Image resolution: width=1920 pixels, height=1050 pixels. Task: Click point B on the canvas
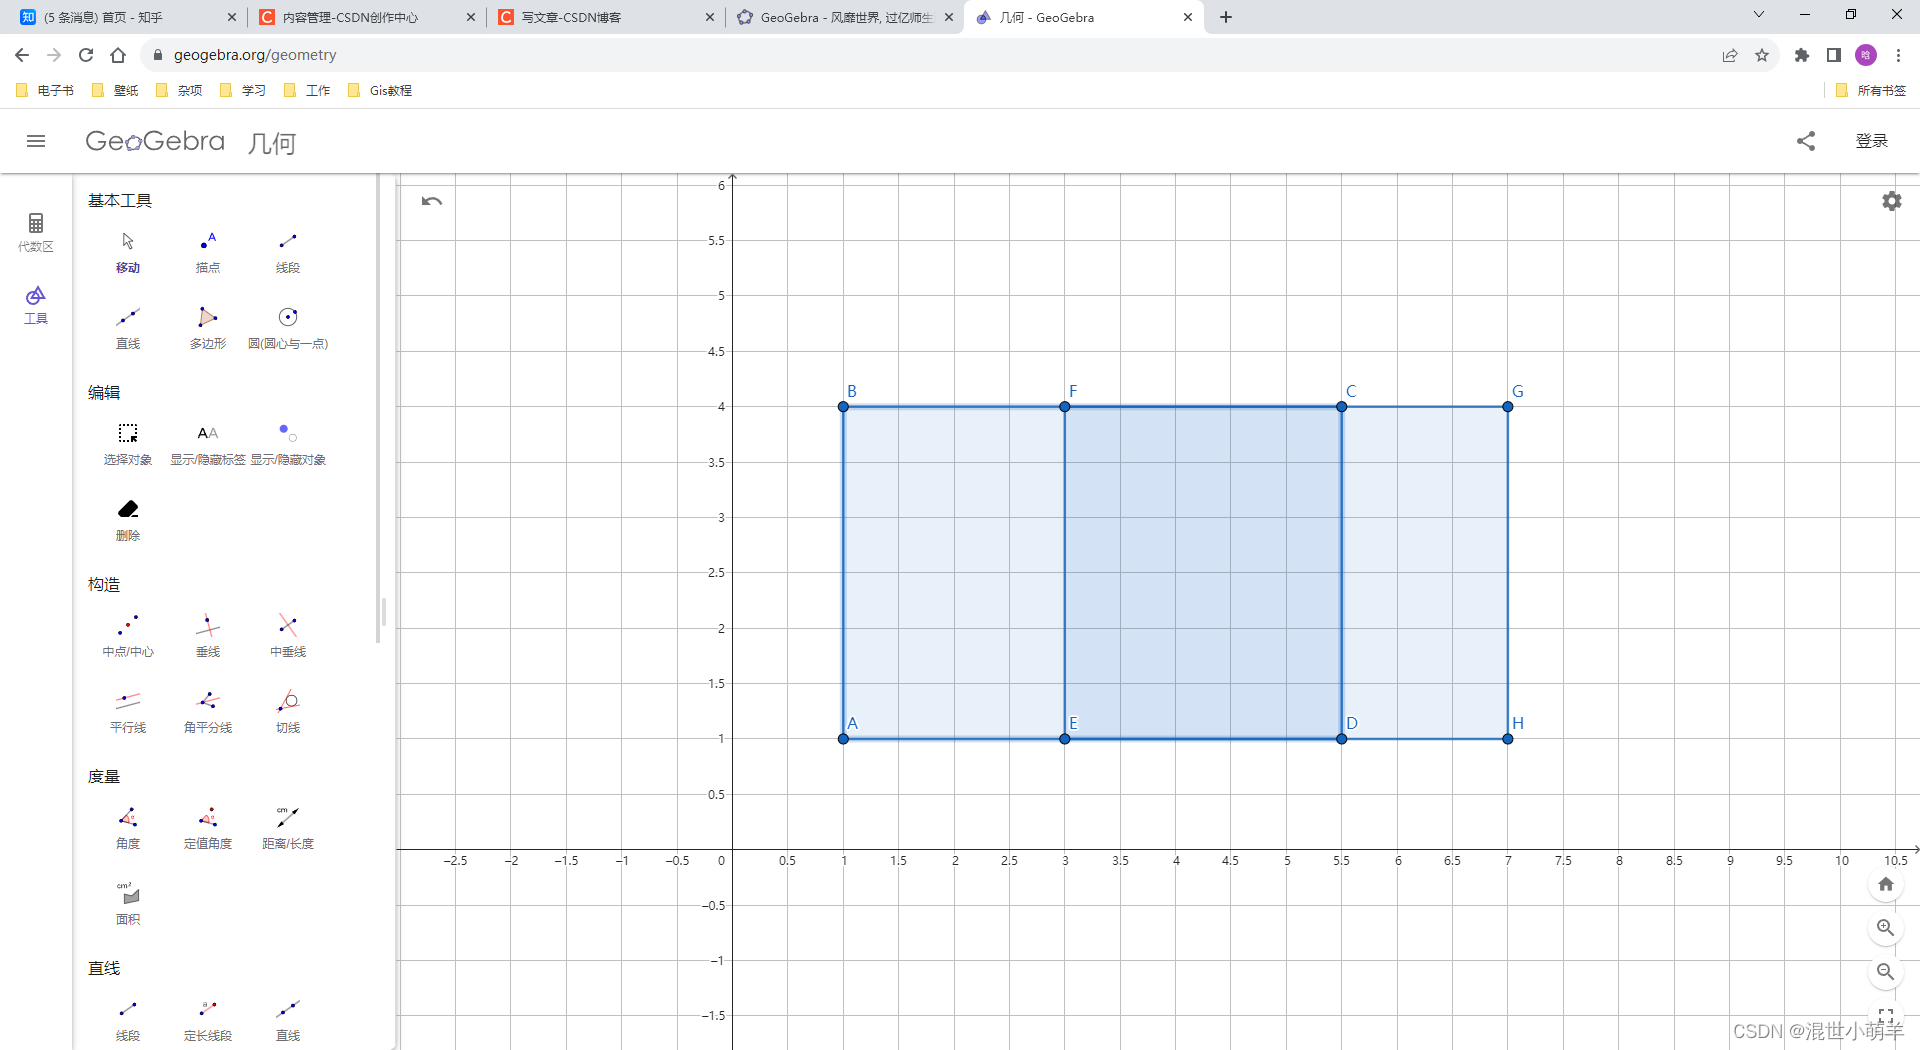(843, 407)
